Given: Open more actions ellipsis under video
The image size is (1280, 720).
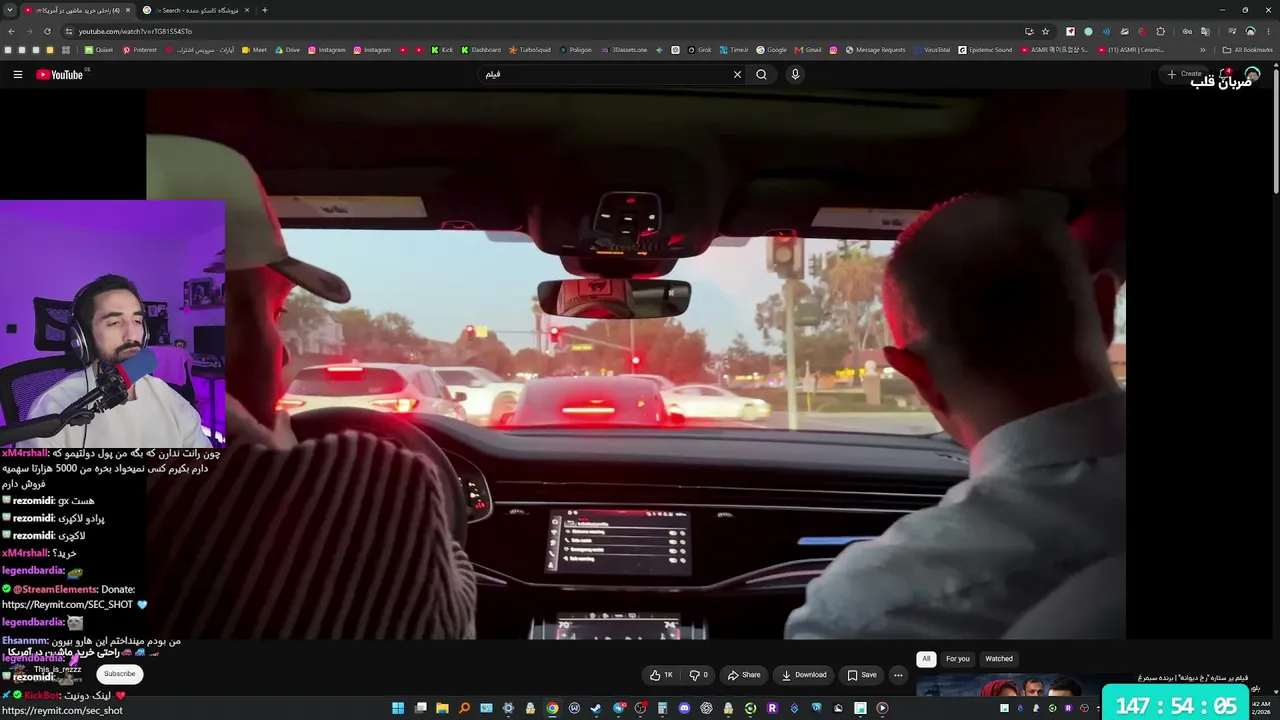Looking at the screenshot, I should [898, 675].
